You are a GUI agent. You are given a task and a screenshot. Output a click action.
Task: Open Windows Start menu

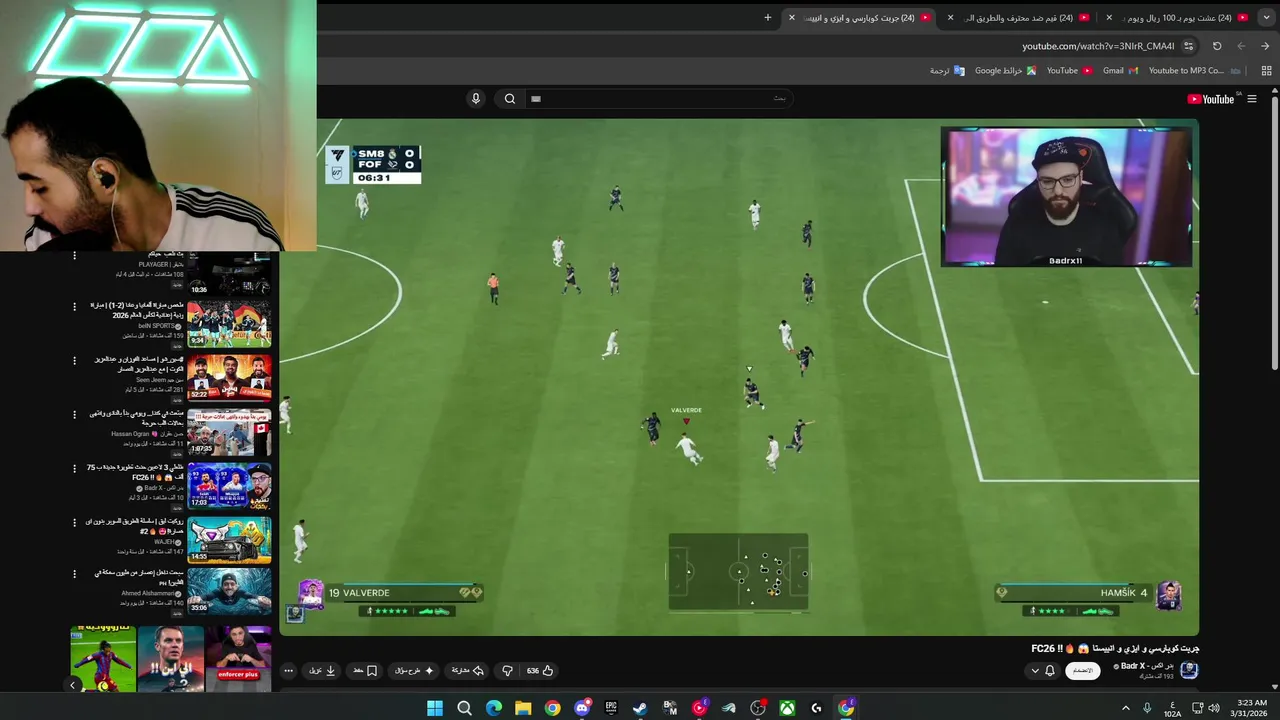(x=435, y=708)
